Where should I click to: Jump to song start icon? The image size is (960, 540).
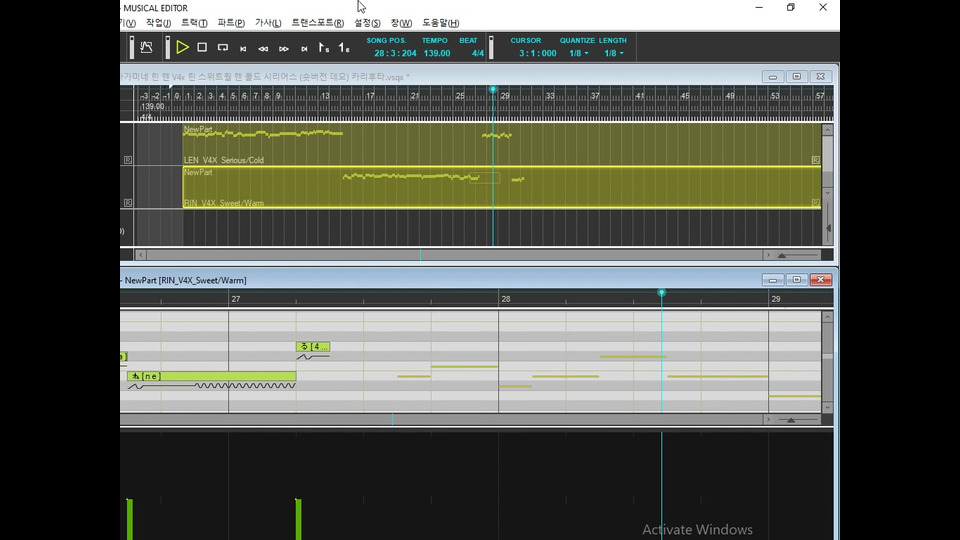(x=243, y=48)
